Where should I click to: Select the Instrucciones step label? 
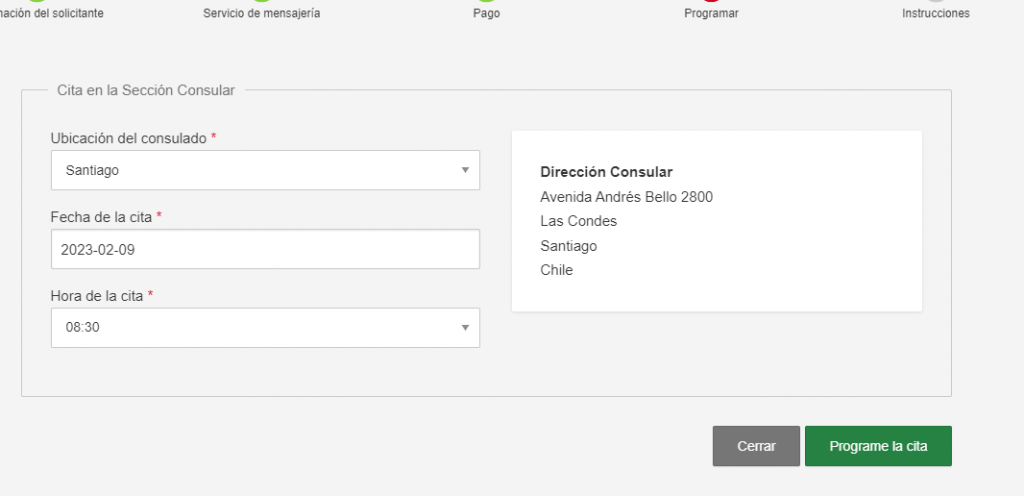coord(936,13)
